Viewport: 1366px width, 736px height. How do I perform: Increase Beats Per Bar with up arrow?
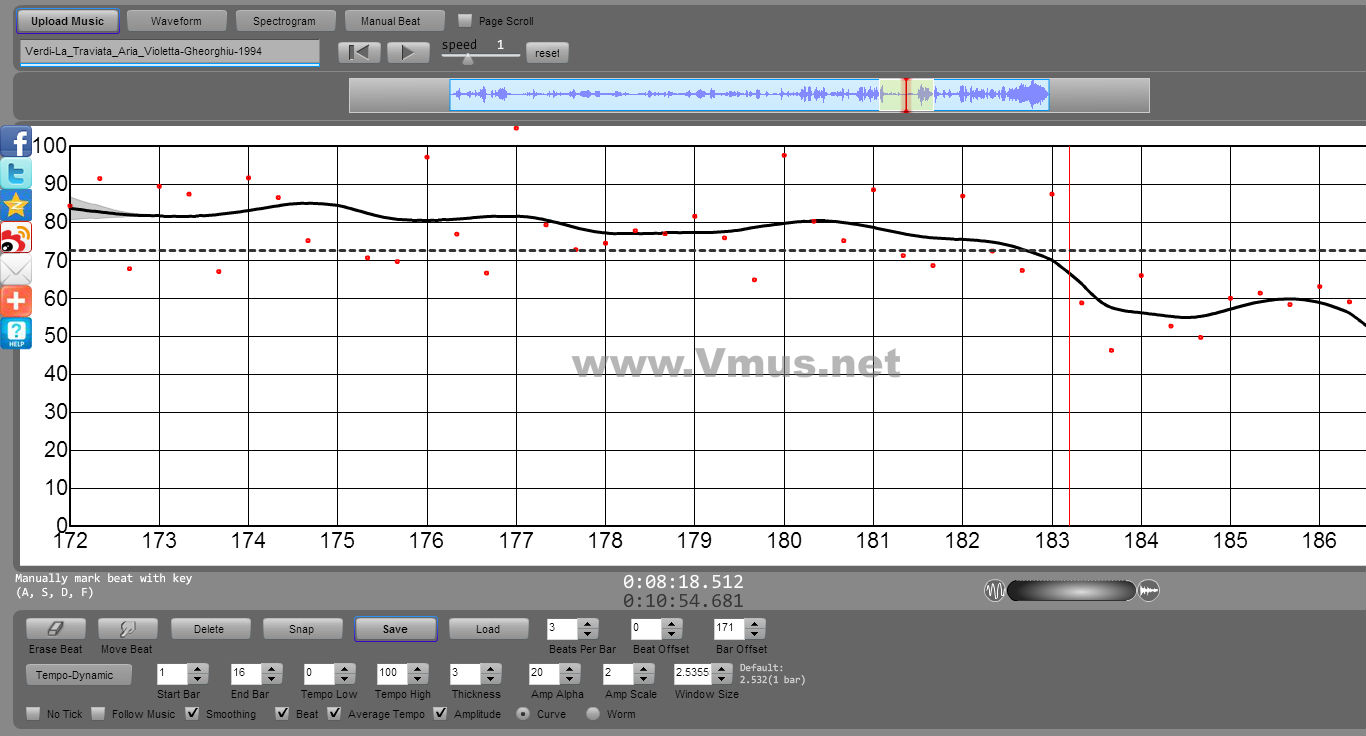588,624
